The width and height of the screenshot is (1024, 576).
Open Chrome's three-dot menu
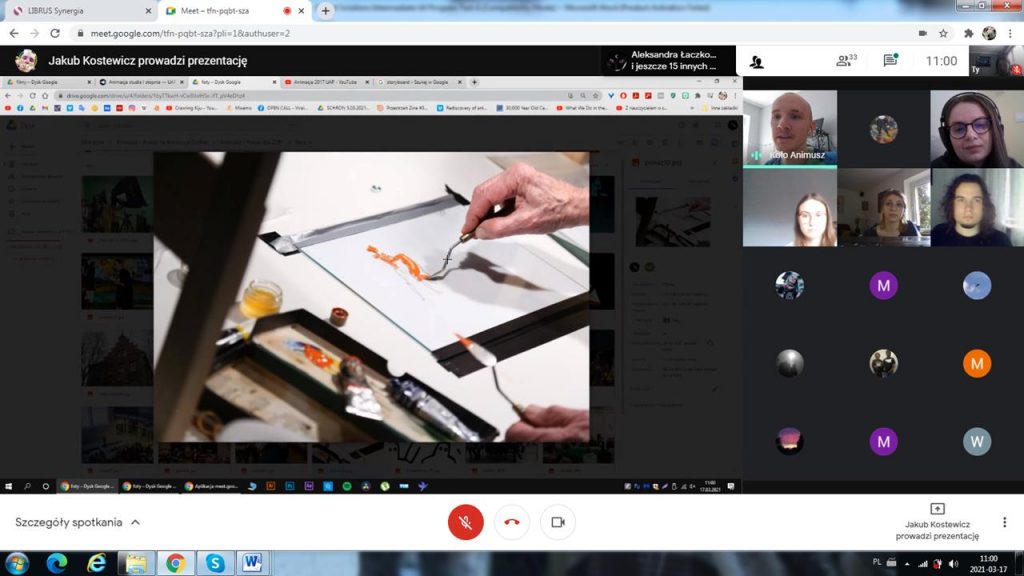[x=1011, y=33]
